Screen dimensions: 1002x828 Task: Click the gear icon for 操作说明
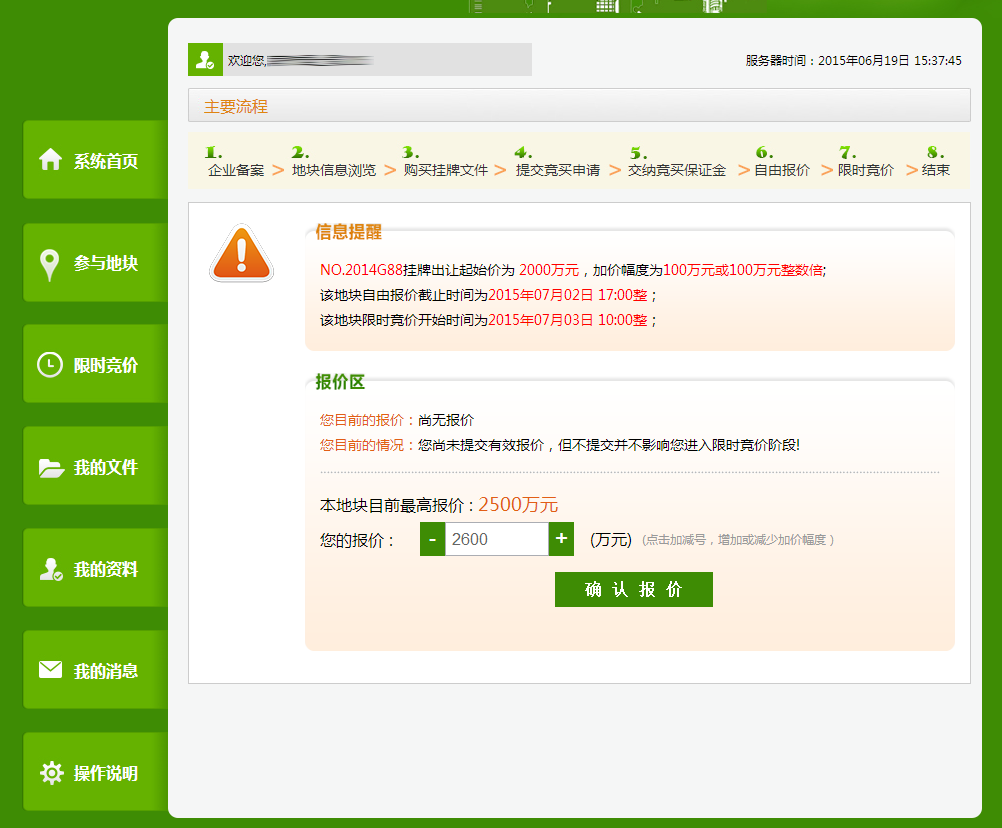point(51,773)
